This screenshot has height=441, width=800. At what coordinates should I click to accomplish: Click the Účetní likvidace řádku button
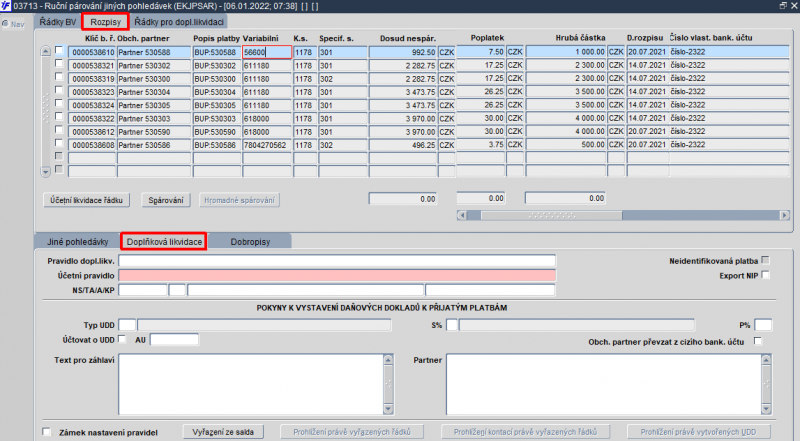[87, 200]
